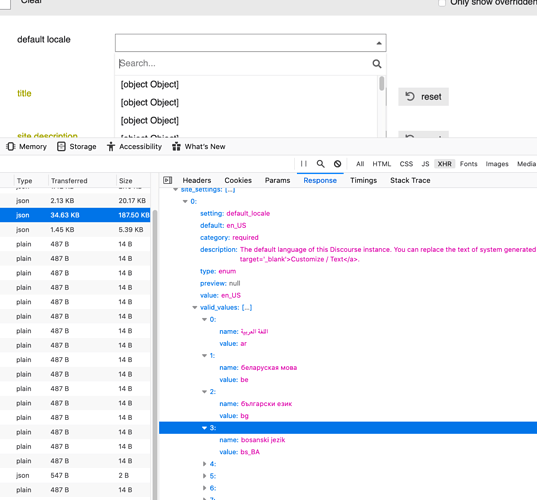Viewport: 537px width, 500px height.
Task: Click the category: required line
Action: pos(229,237)
